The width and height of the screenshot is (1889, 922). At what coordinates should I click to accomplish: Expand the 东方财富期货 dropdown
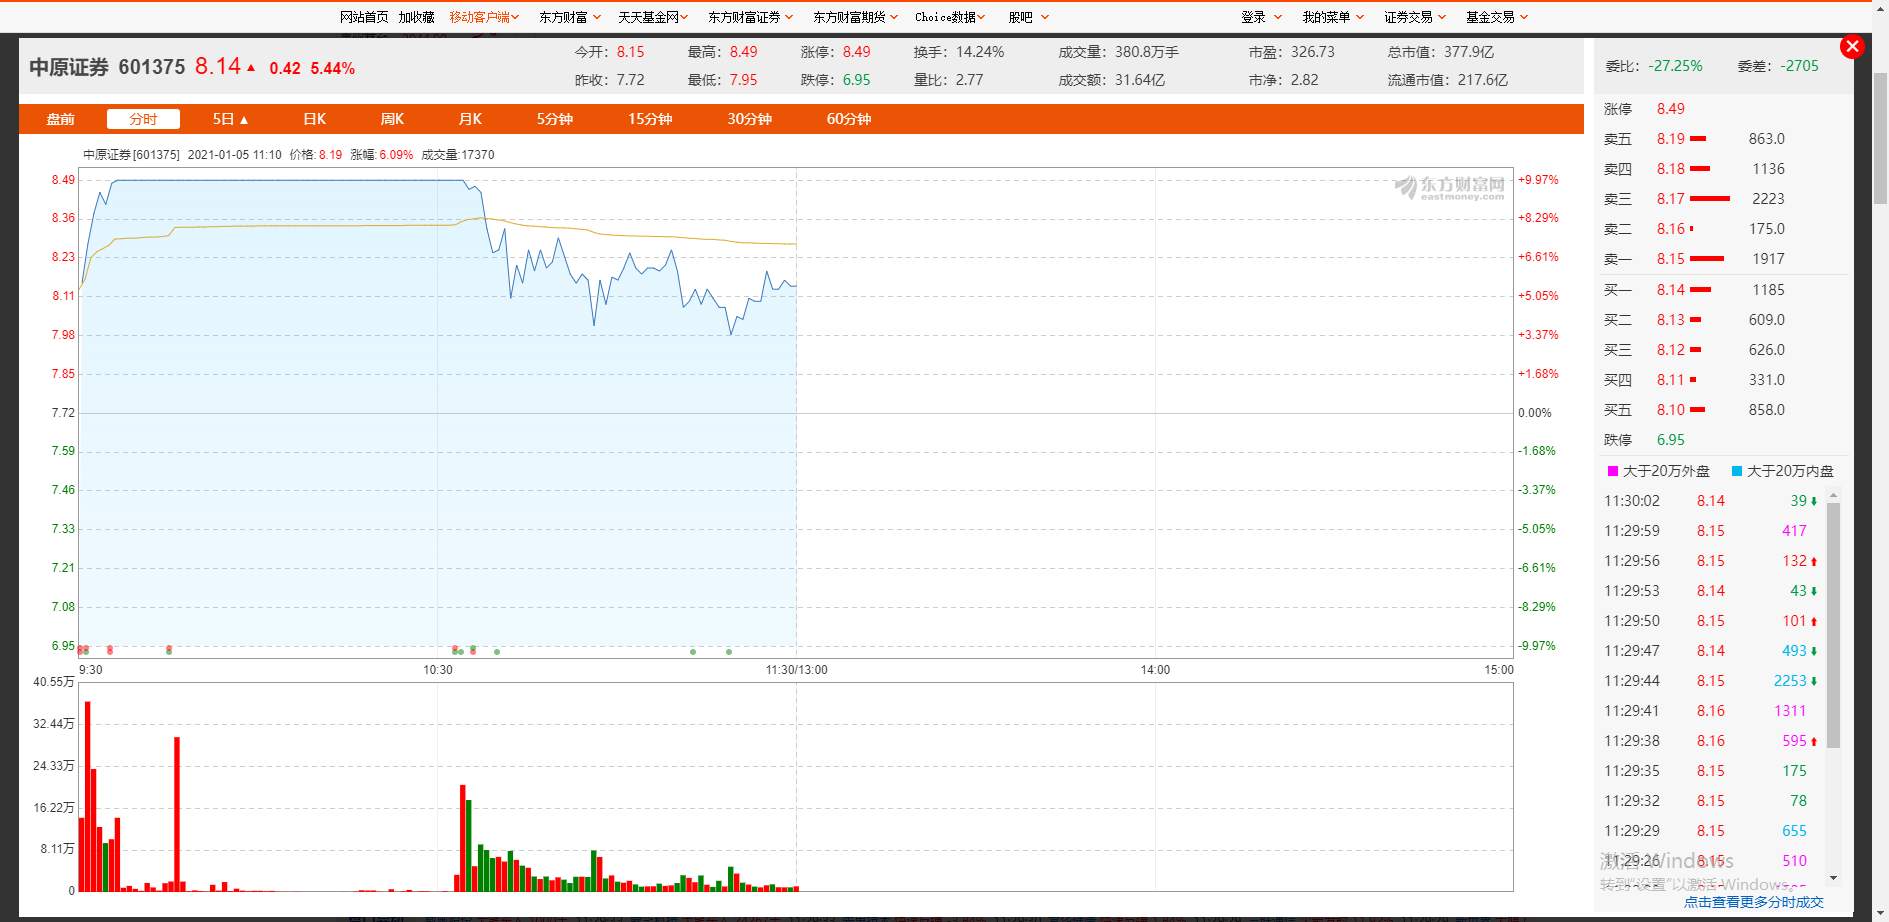(856, 17)
